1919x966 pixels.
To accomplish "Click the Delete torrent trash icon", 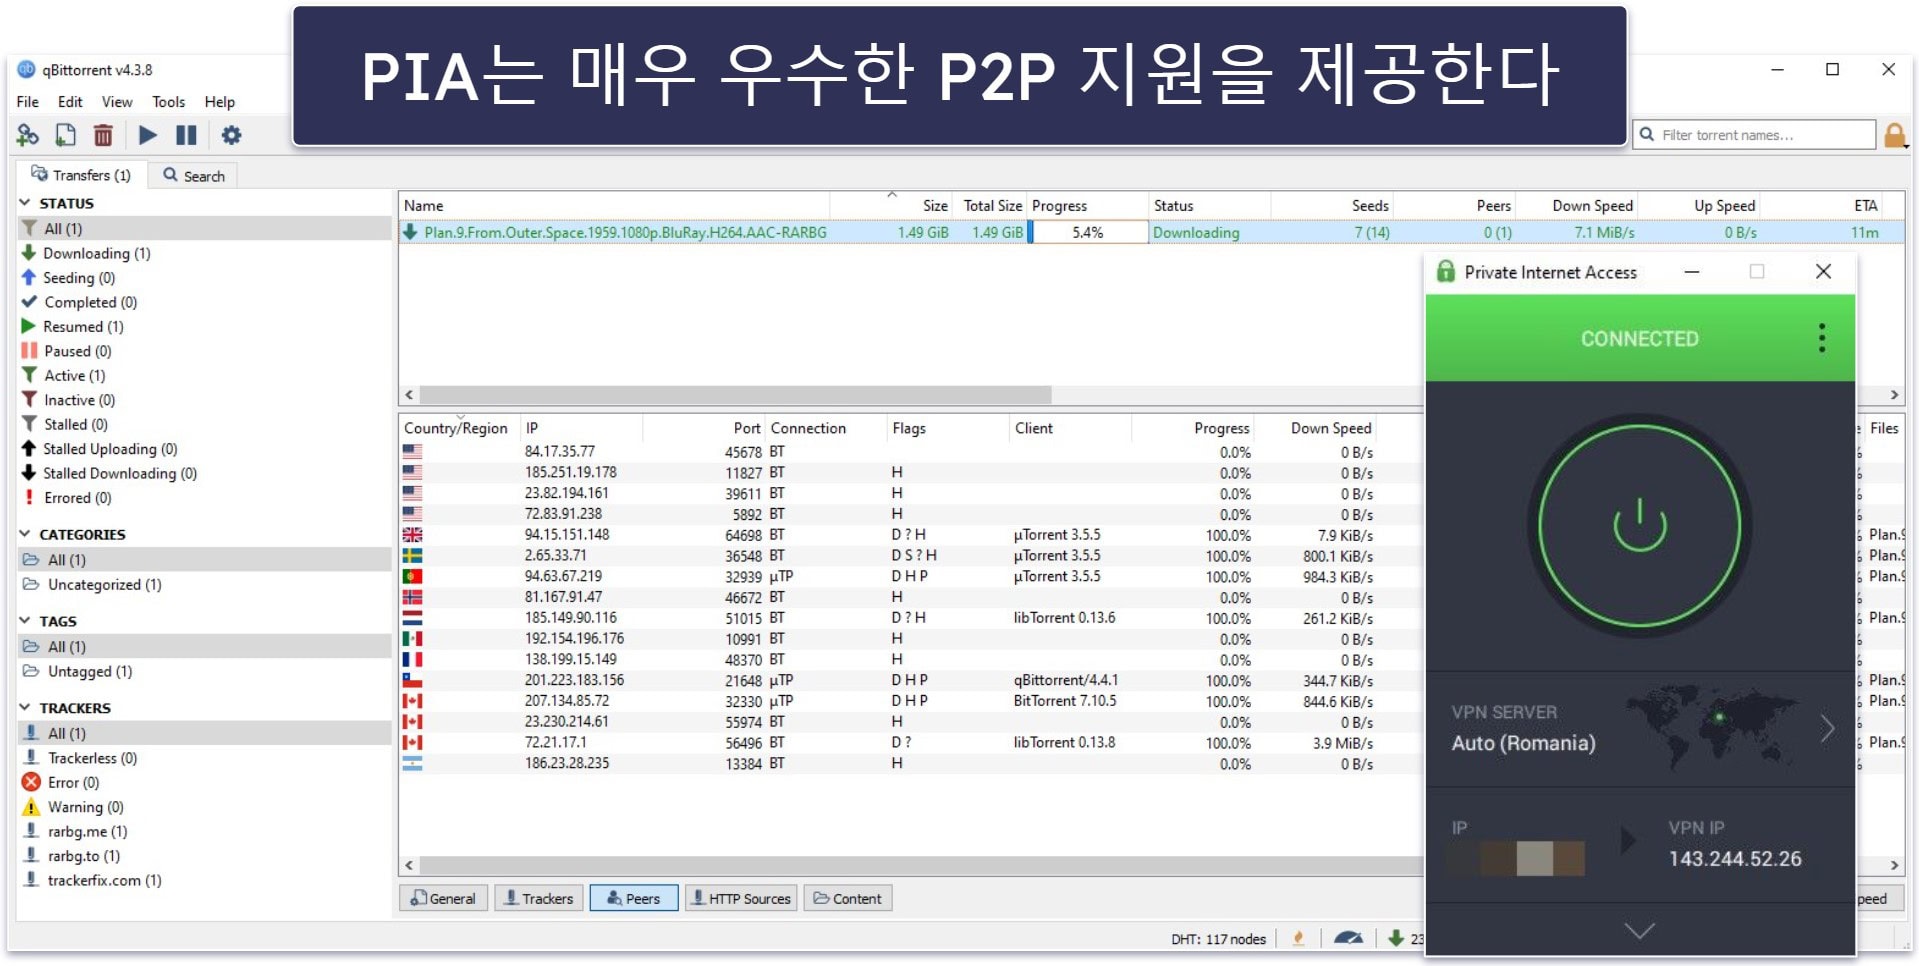I will 103,135.
